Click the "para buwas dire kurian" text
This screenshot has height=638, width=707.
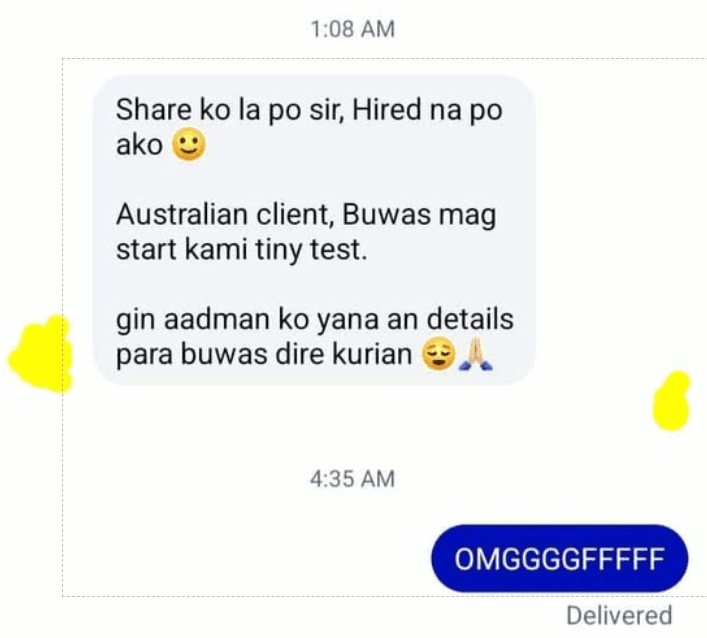coord(264,354)
